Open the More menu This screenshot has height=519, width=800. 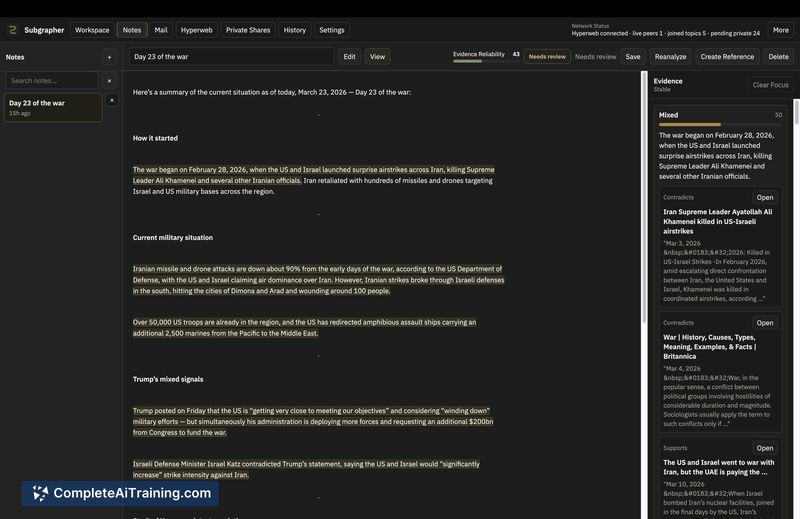(780, 30)
